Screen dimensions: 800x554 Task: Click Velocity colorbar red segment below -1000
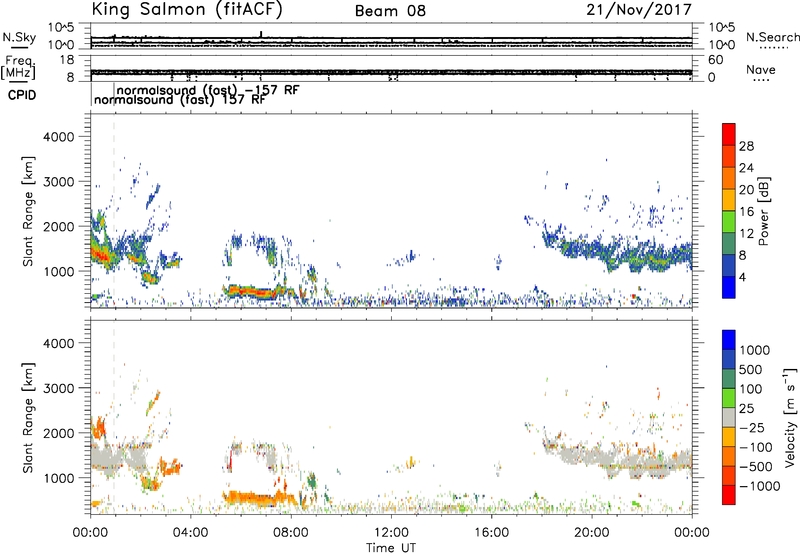(x=729, y=495)
